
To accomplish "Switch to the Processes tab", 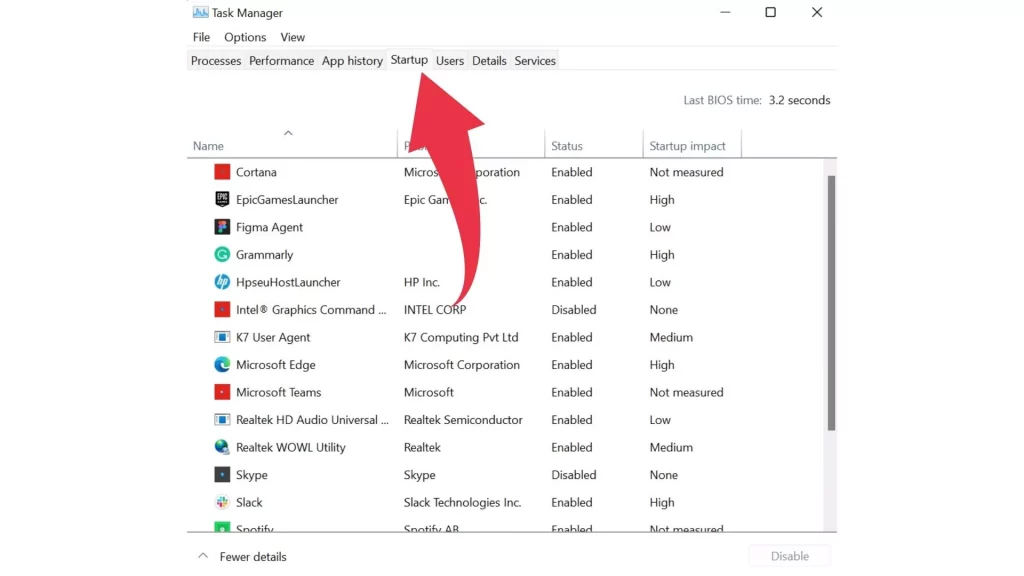I will click(216, 61).
